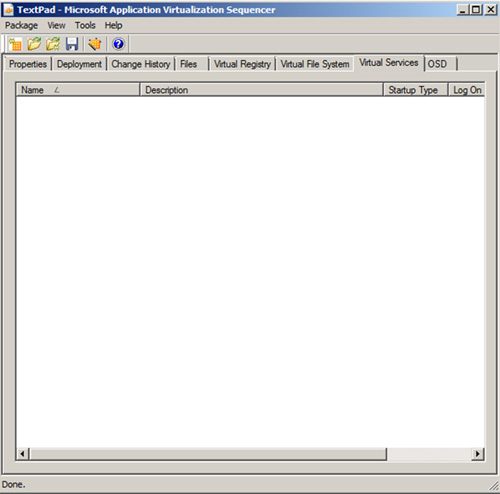Click the horizontal scrollbar right arrow
The width and height of the screenshot is (500, 494).
pos(478,454)
